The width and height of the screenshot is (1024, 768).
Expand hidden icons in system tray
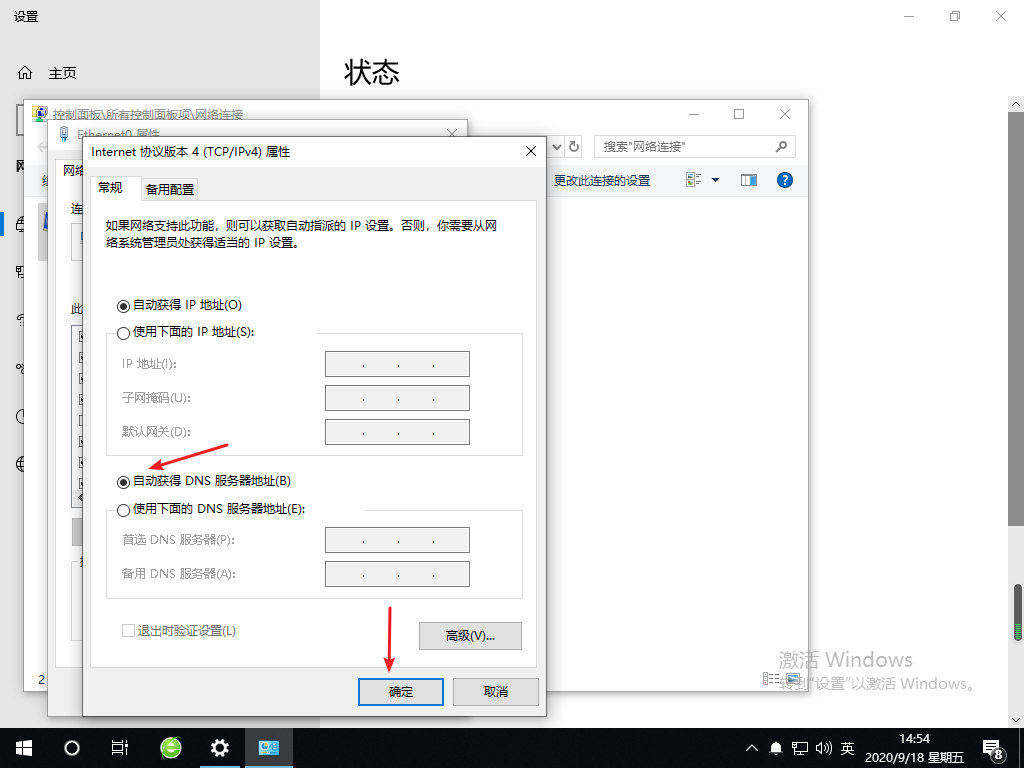pos(750,747)
